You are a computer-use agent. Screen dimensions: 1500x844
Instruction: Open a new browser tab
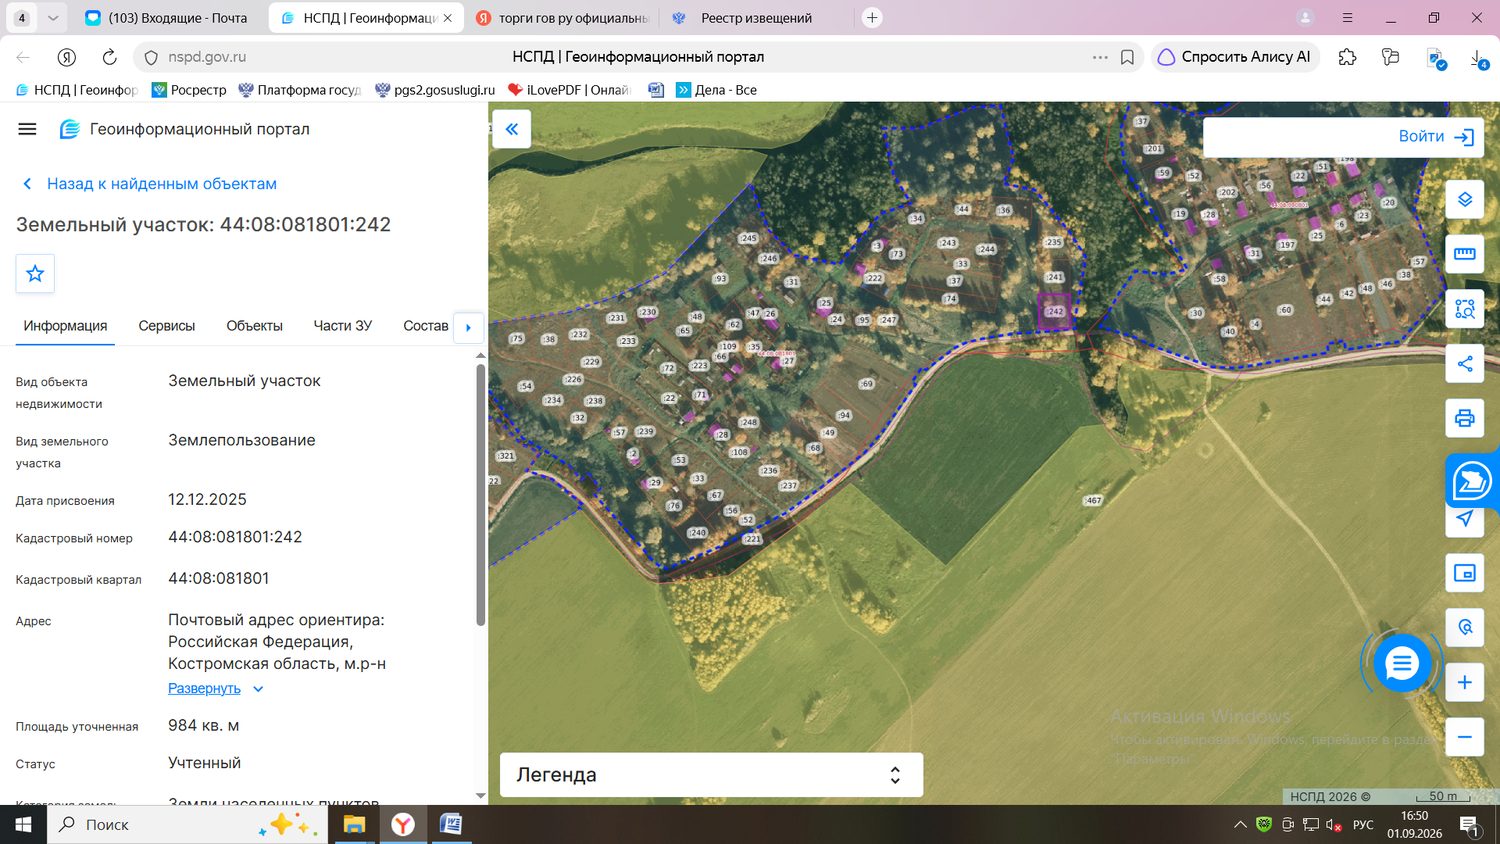[872, 18]
